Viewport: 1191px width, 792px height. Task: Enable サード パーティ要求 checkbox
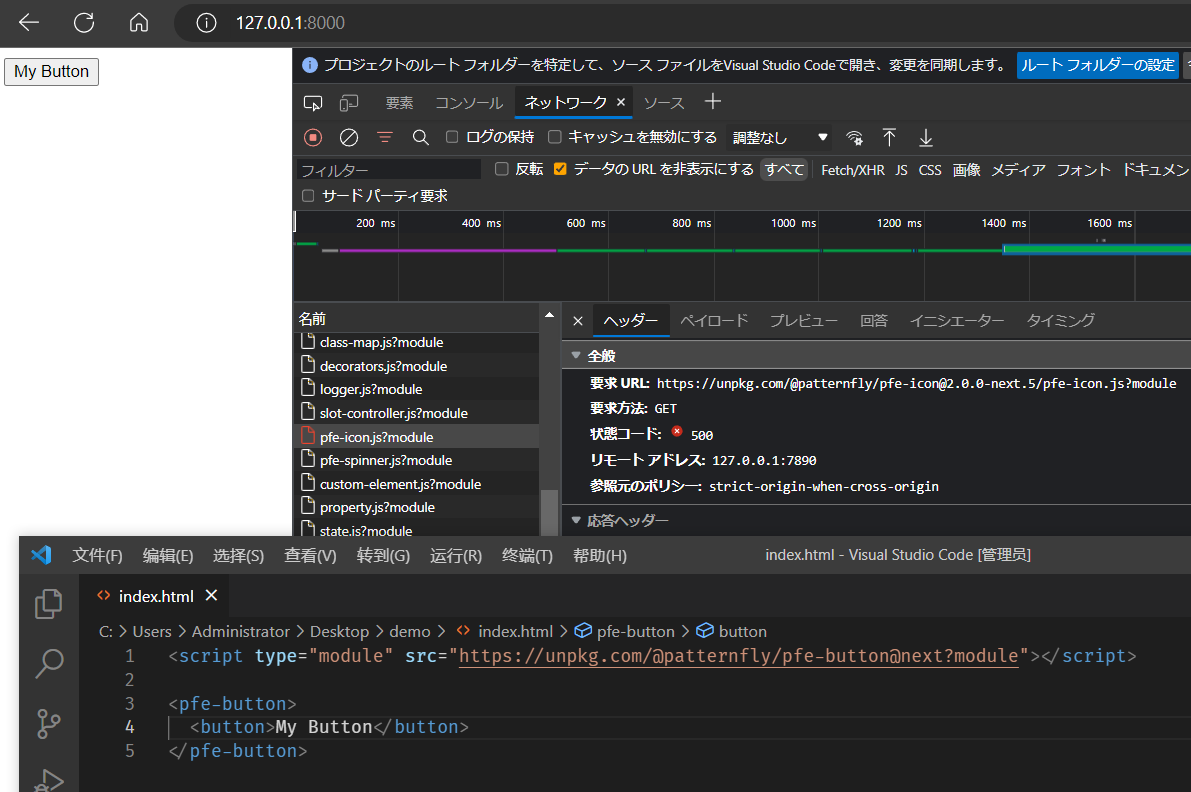(x=308, y=196)
